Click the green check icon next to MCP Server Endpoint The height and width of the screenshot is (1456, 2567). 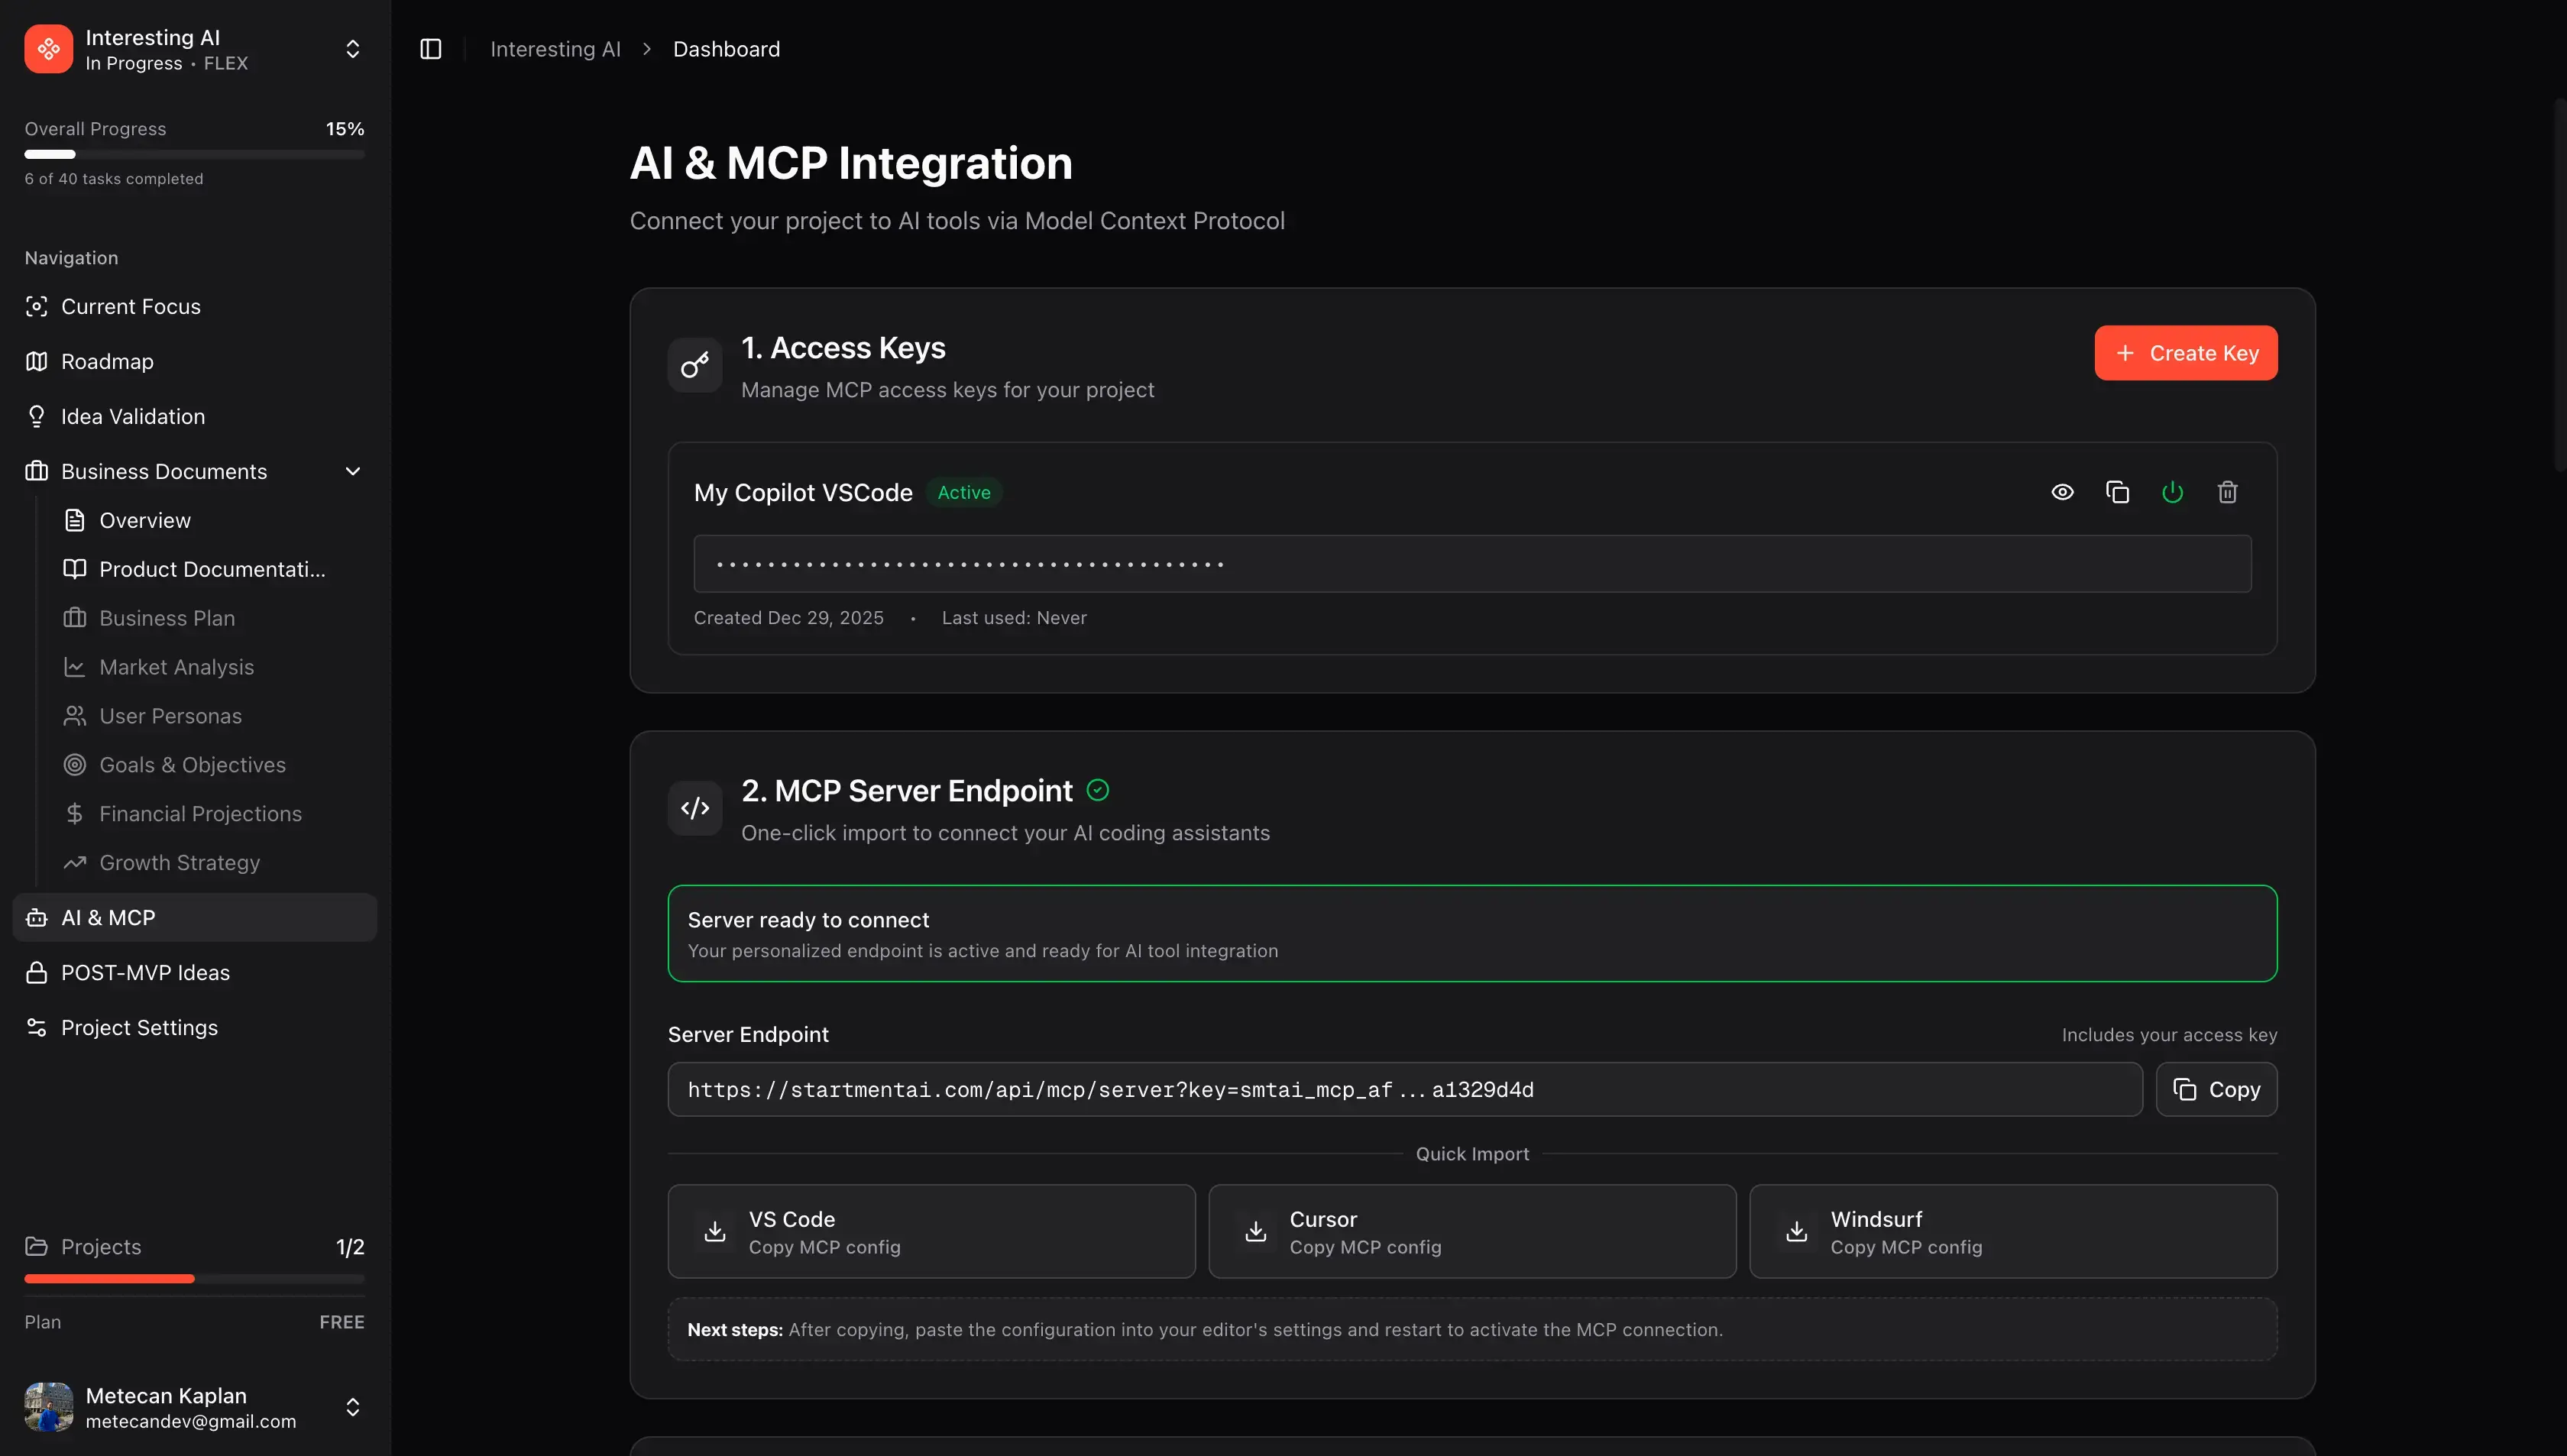pos(1097,790)
